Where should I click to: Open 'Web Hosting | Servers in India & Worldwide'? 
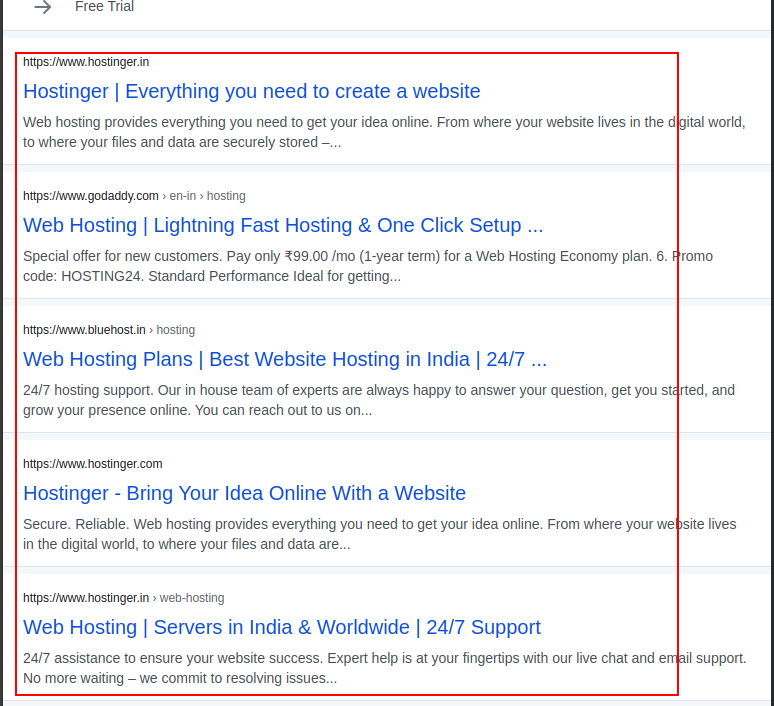pyautogui.click(x=282, y=627)
